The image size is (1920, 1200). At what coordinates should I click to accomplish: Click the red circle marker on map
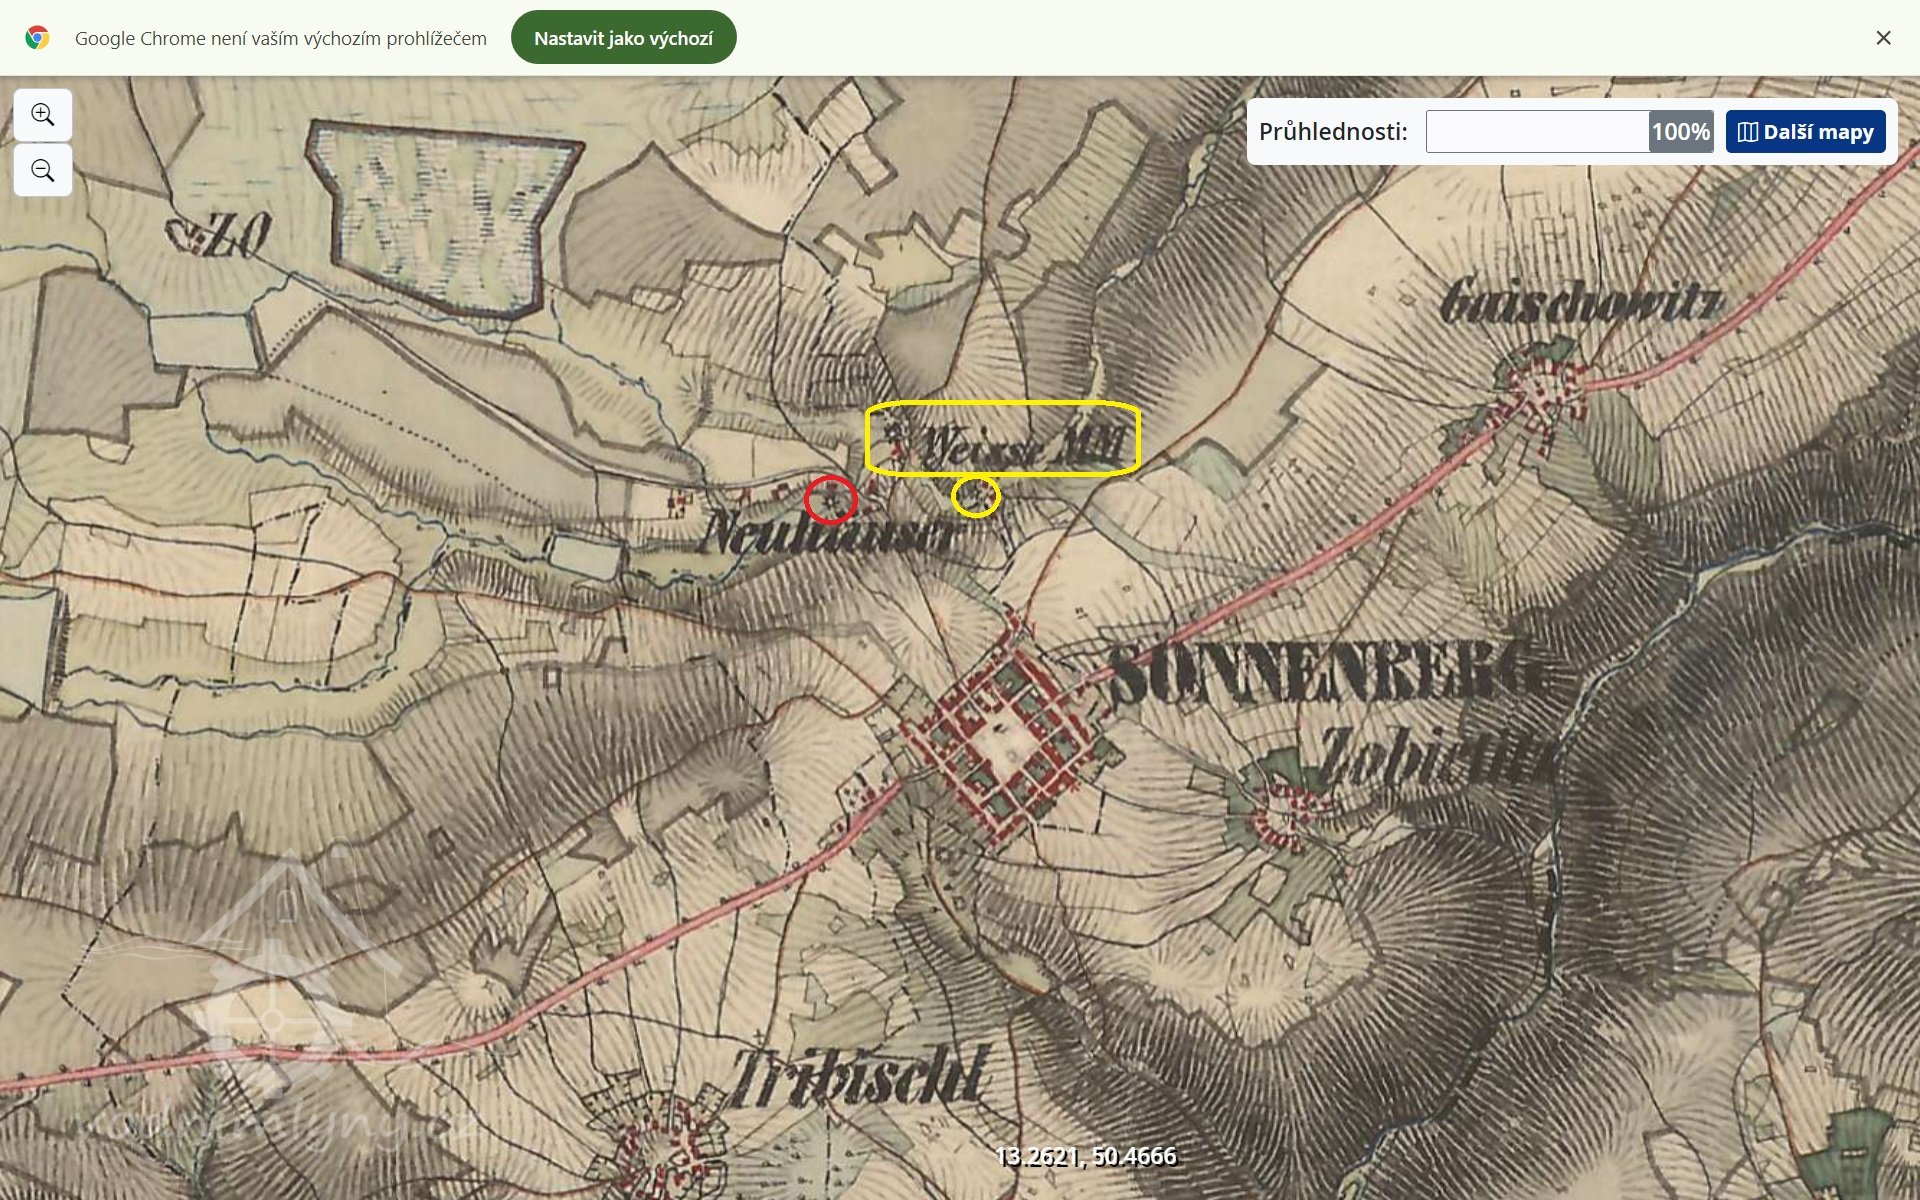pyautogui.click(x=831, y=499)
